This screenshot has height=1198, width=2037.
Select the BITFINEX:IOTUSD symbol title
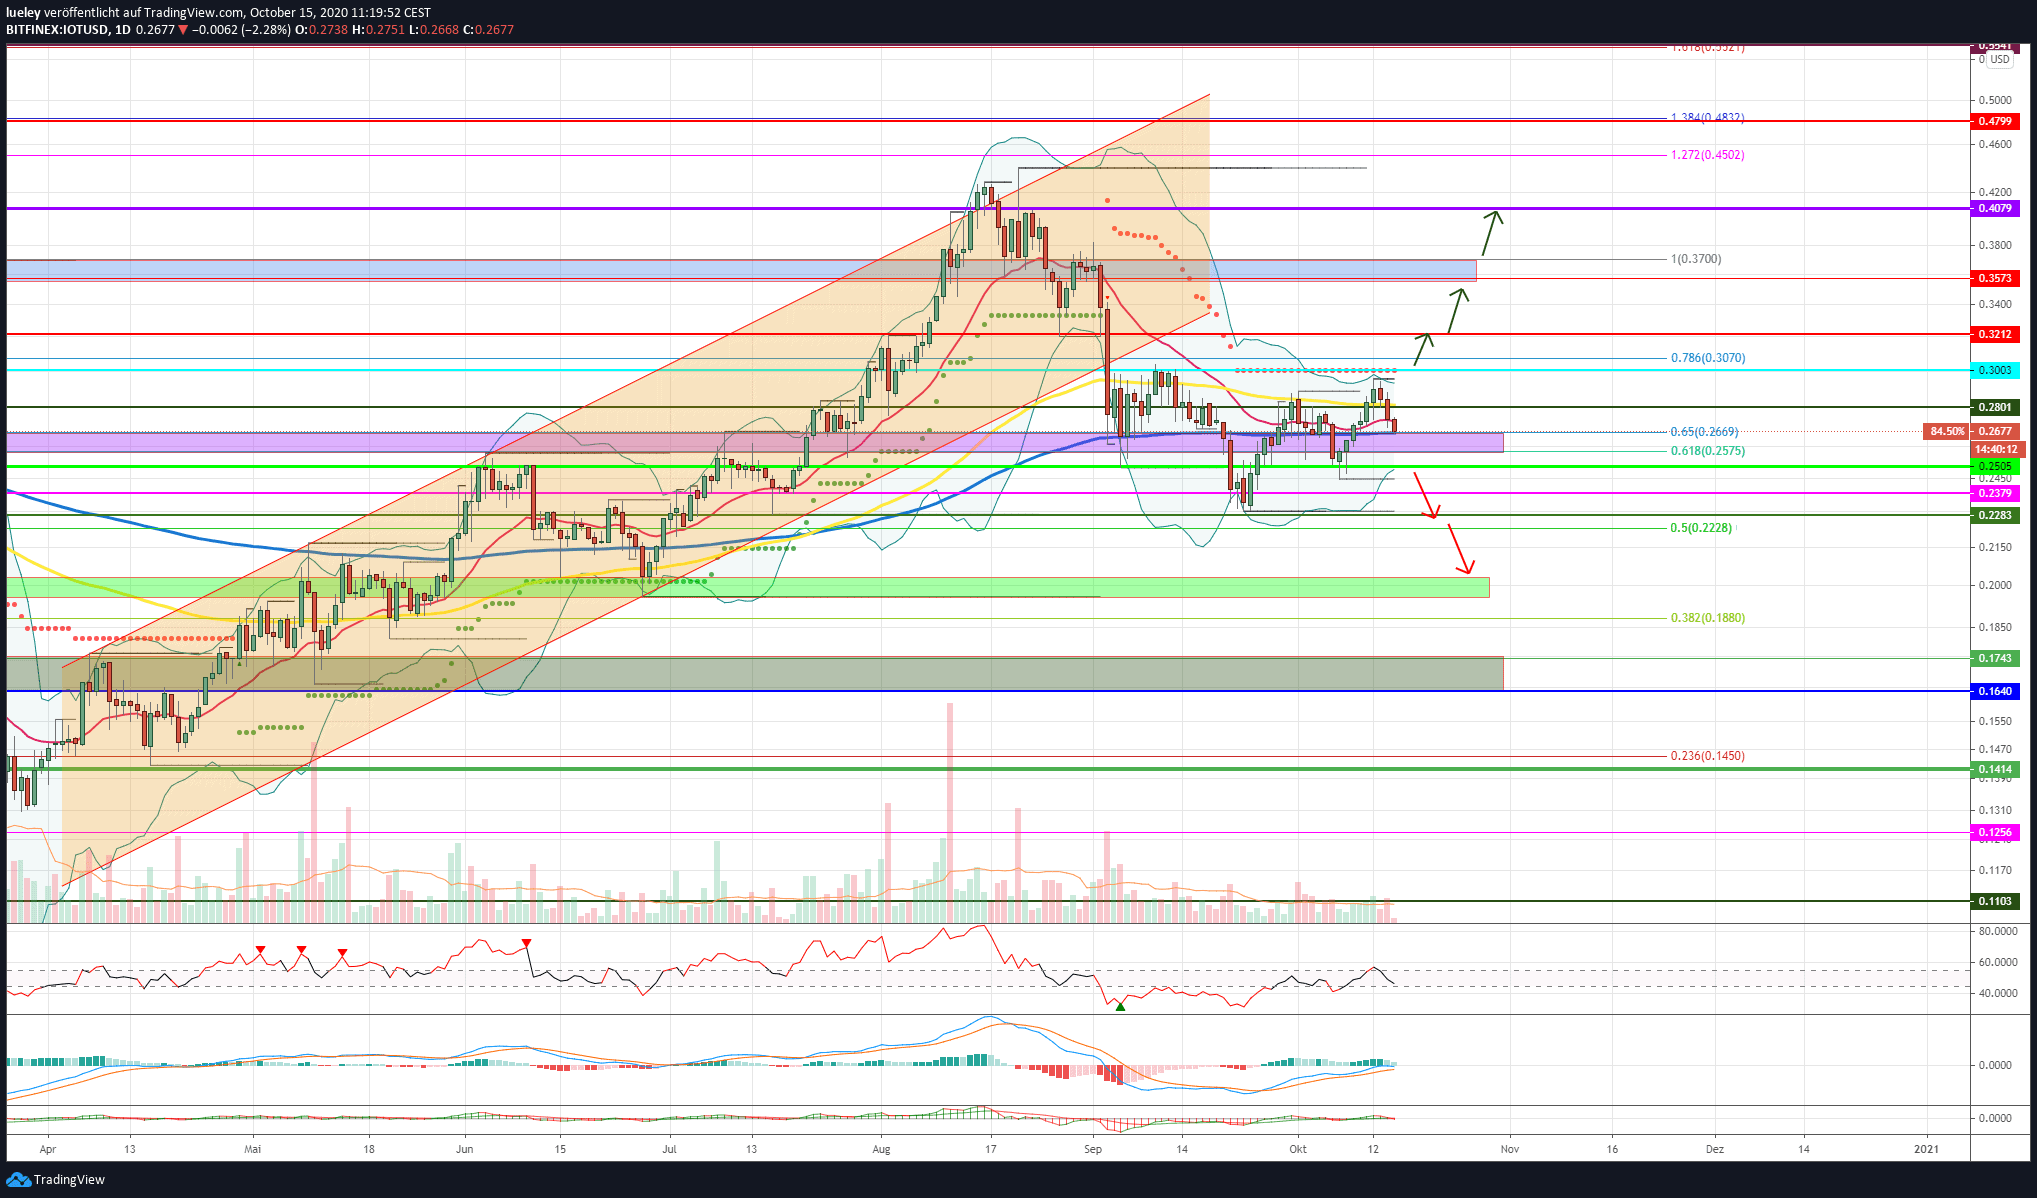pos(57,30)
